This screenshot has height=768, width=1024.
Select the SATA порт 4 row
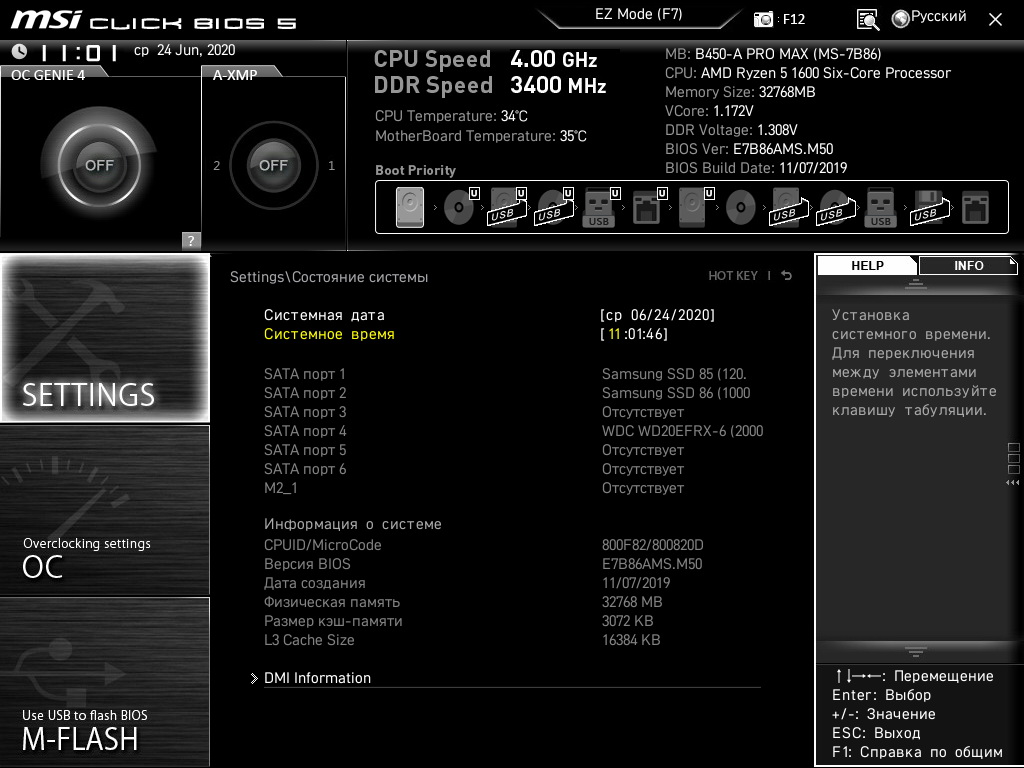point(512,430)
